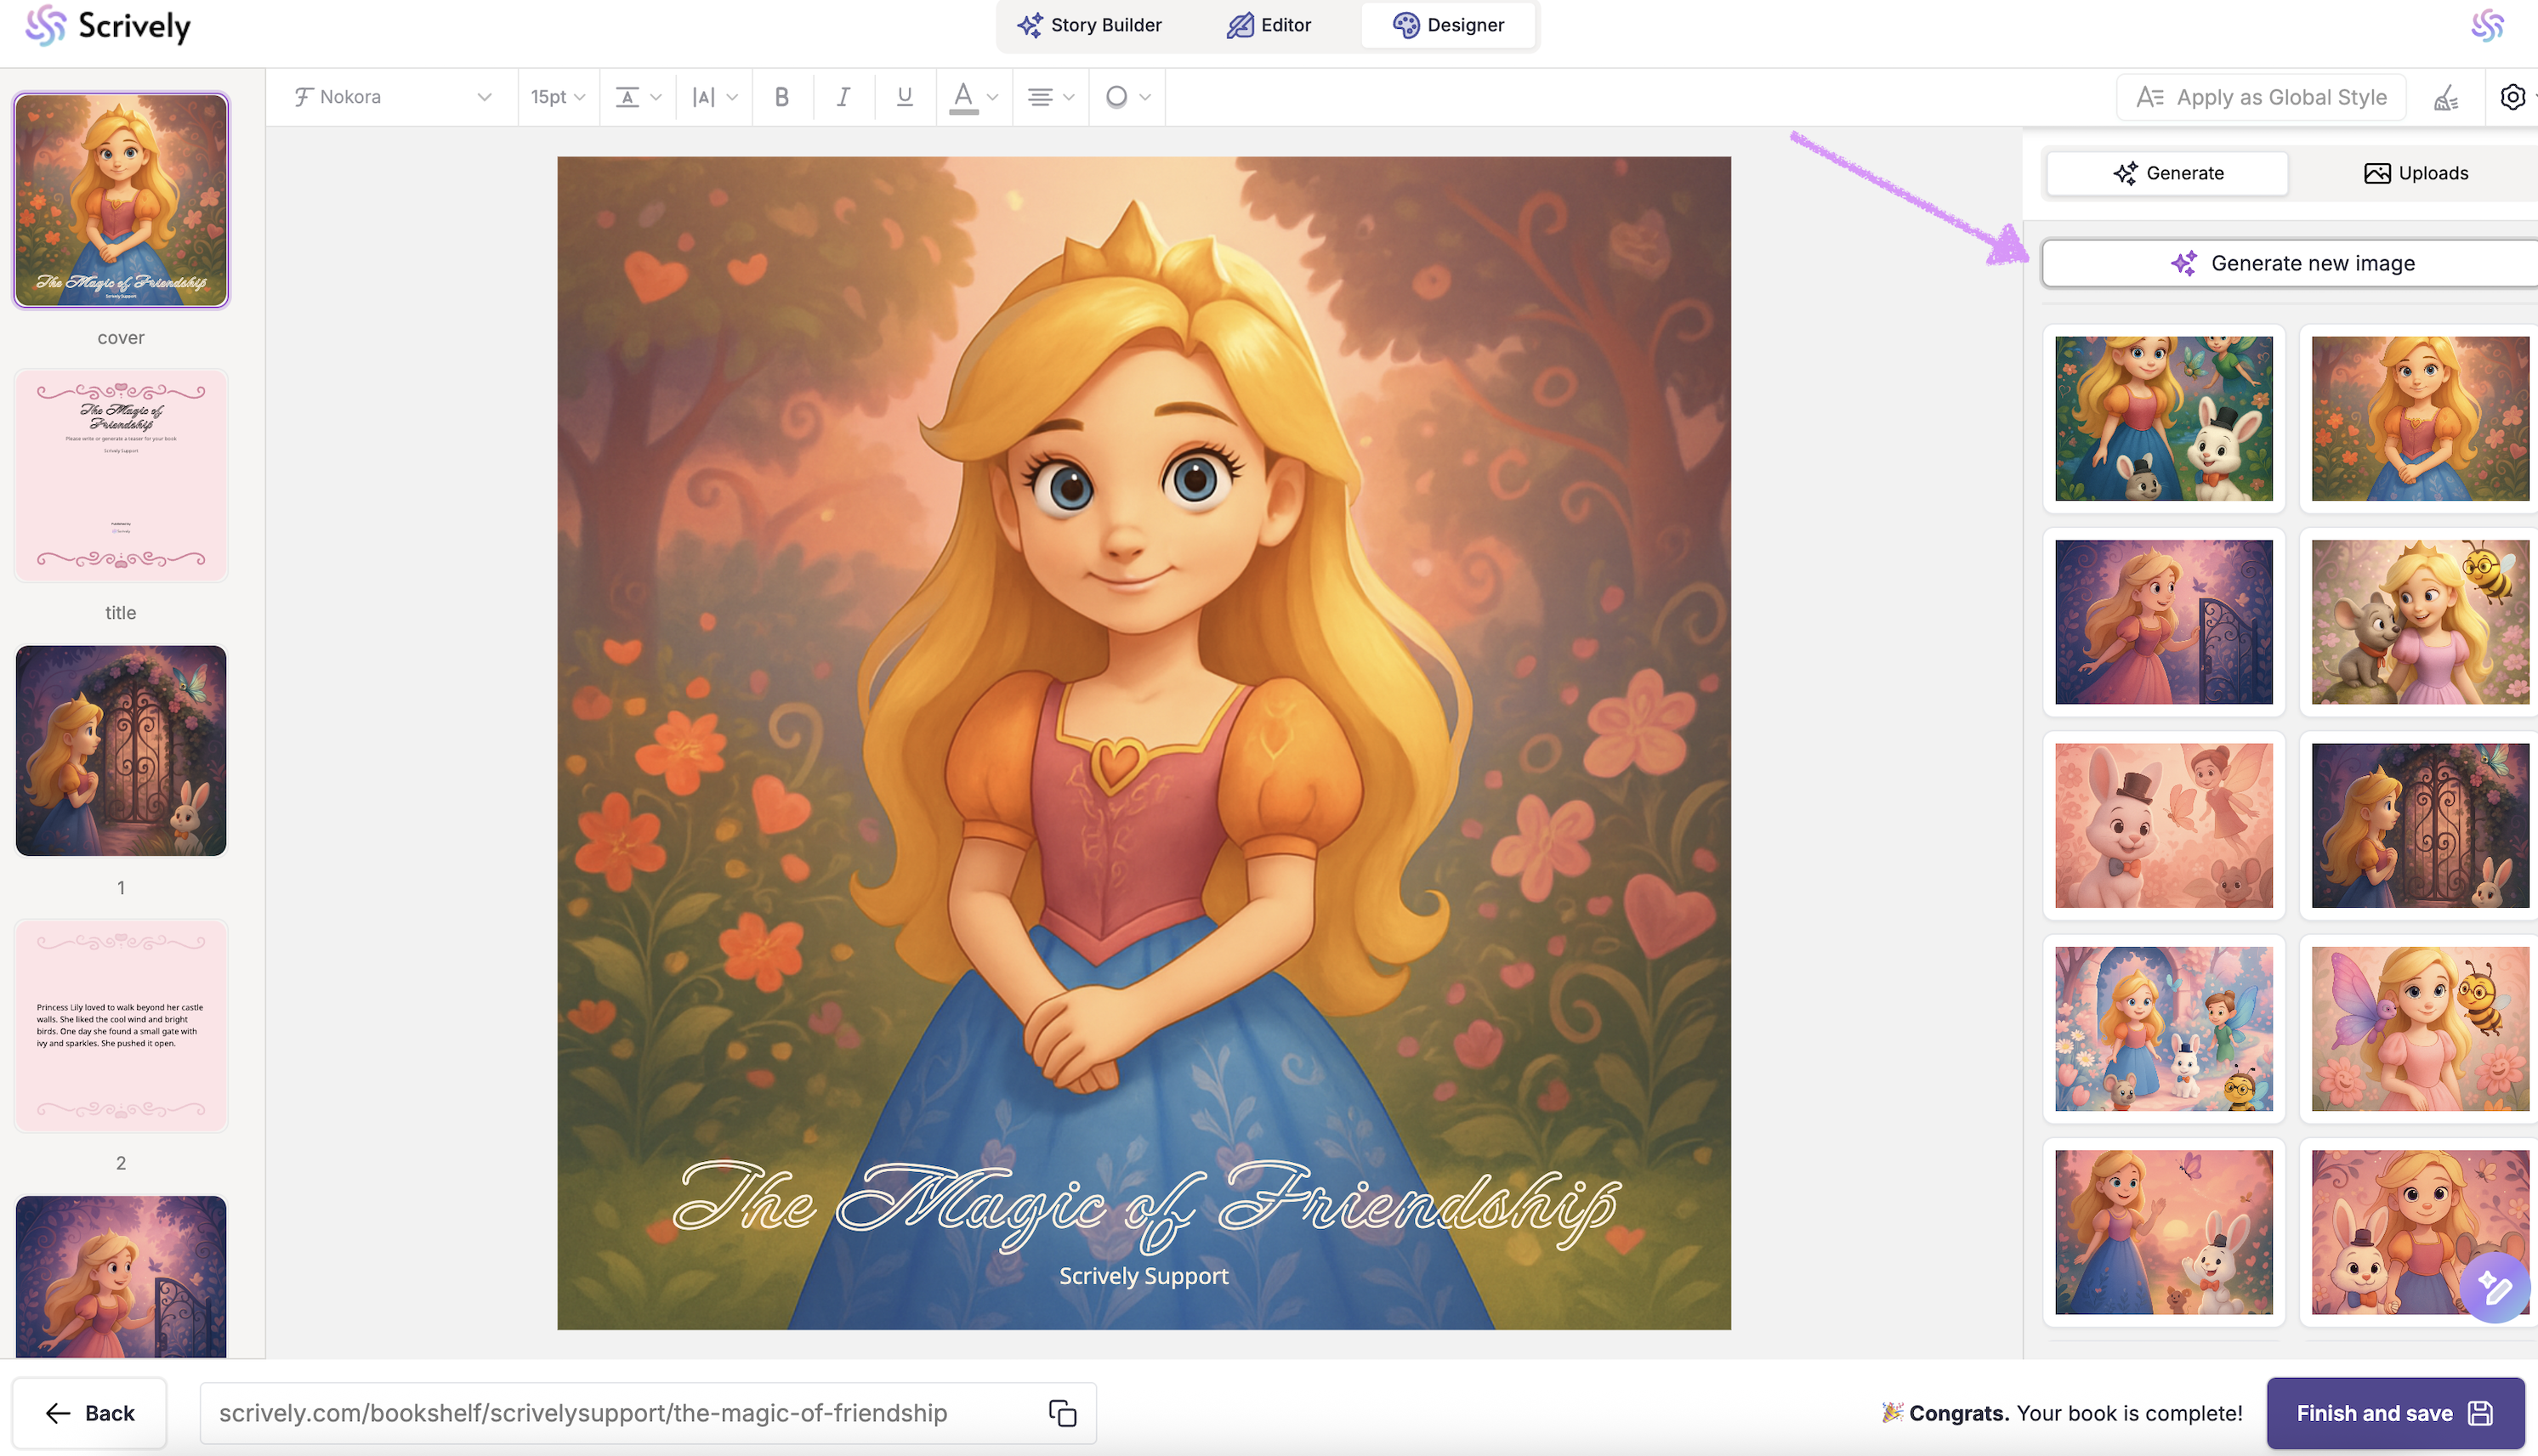The width and height of the screenshot is (2538, 1456).
Task: Click Finish and save button
Action: tap(2394, 1412)
